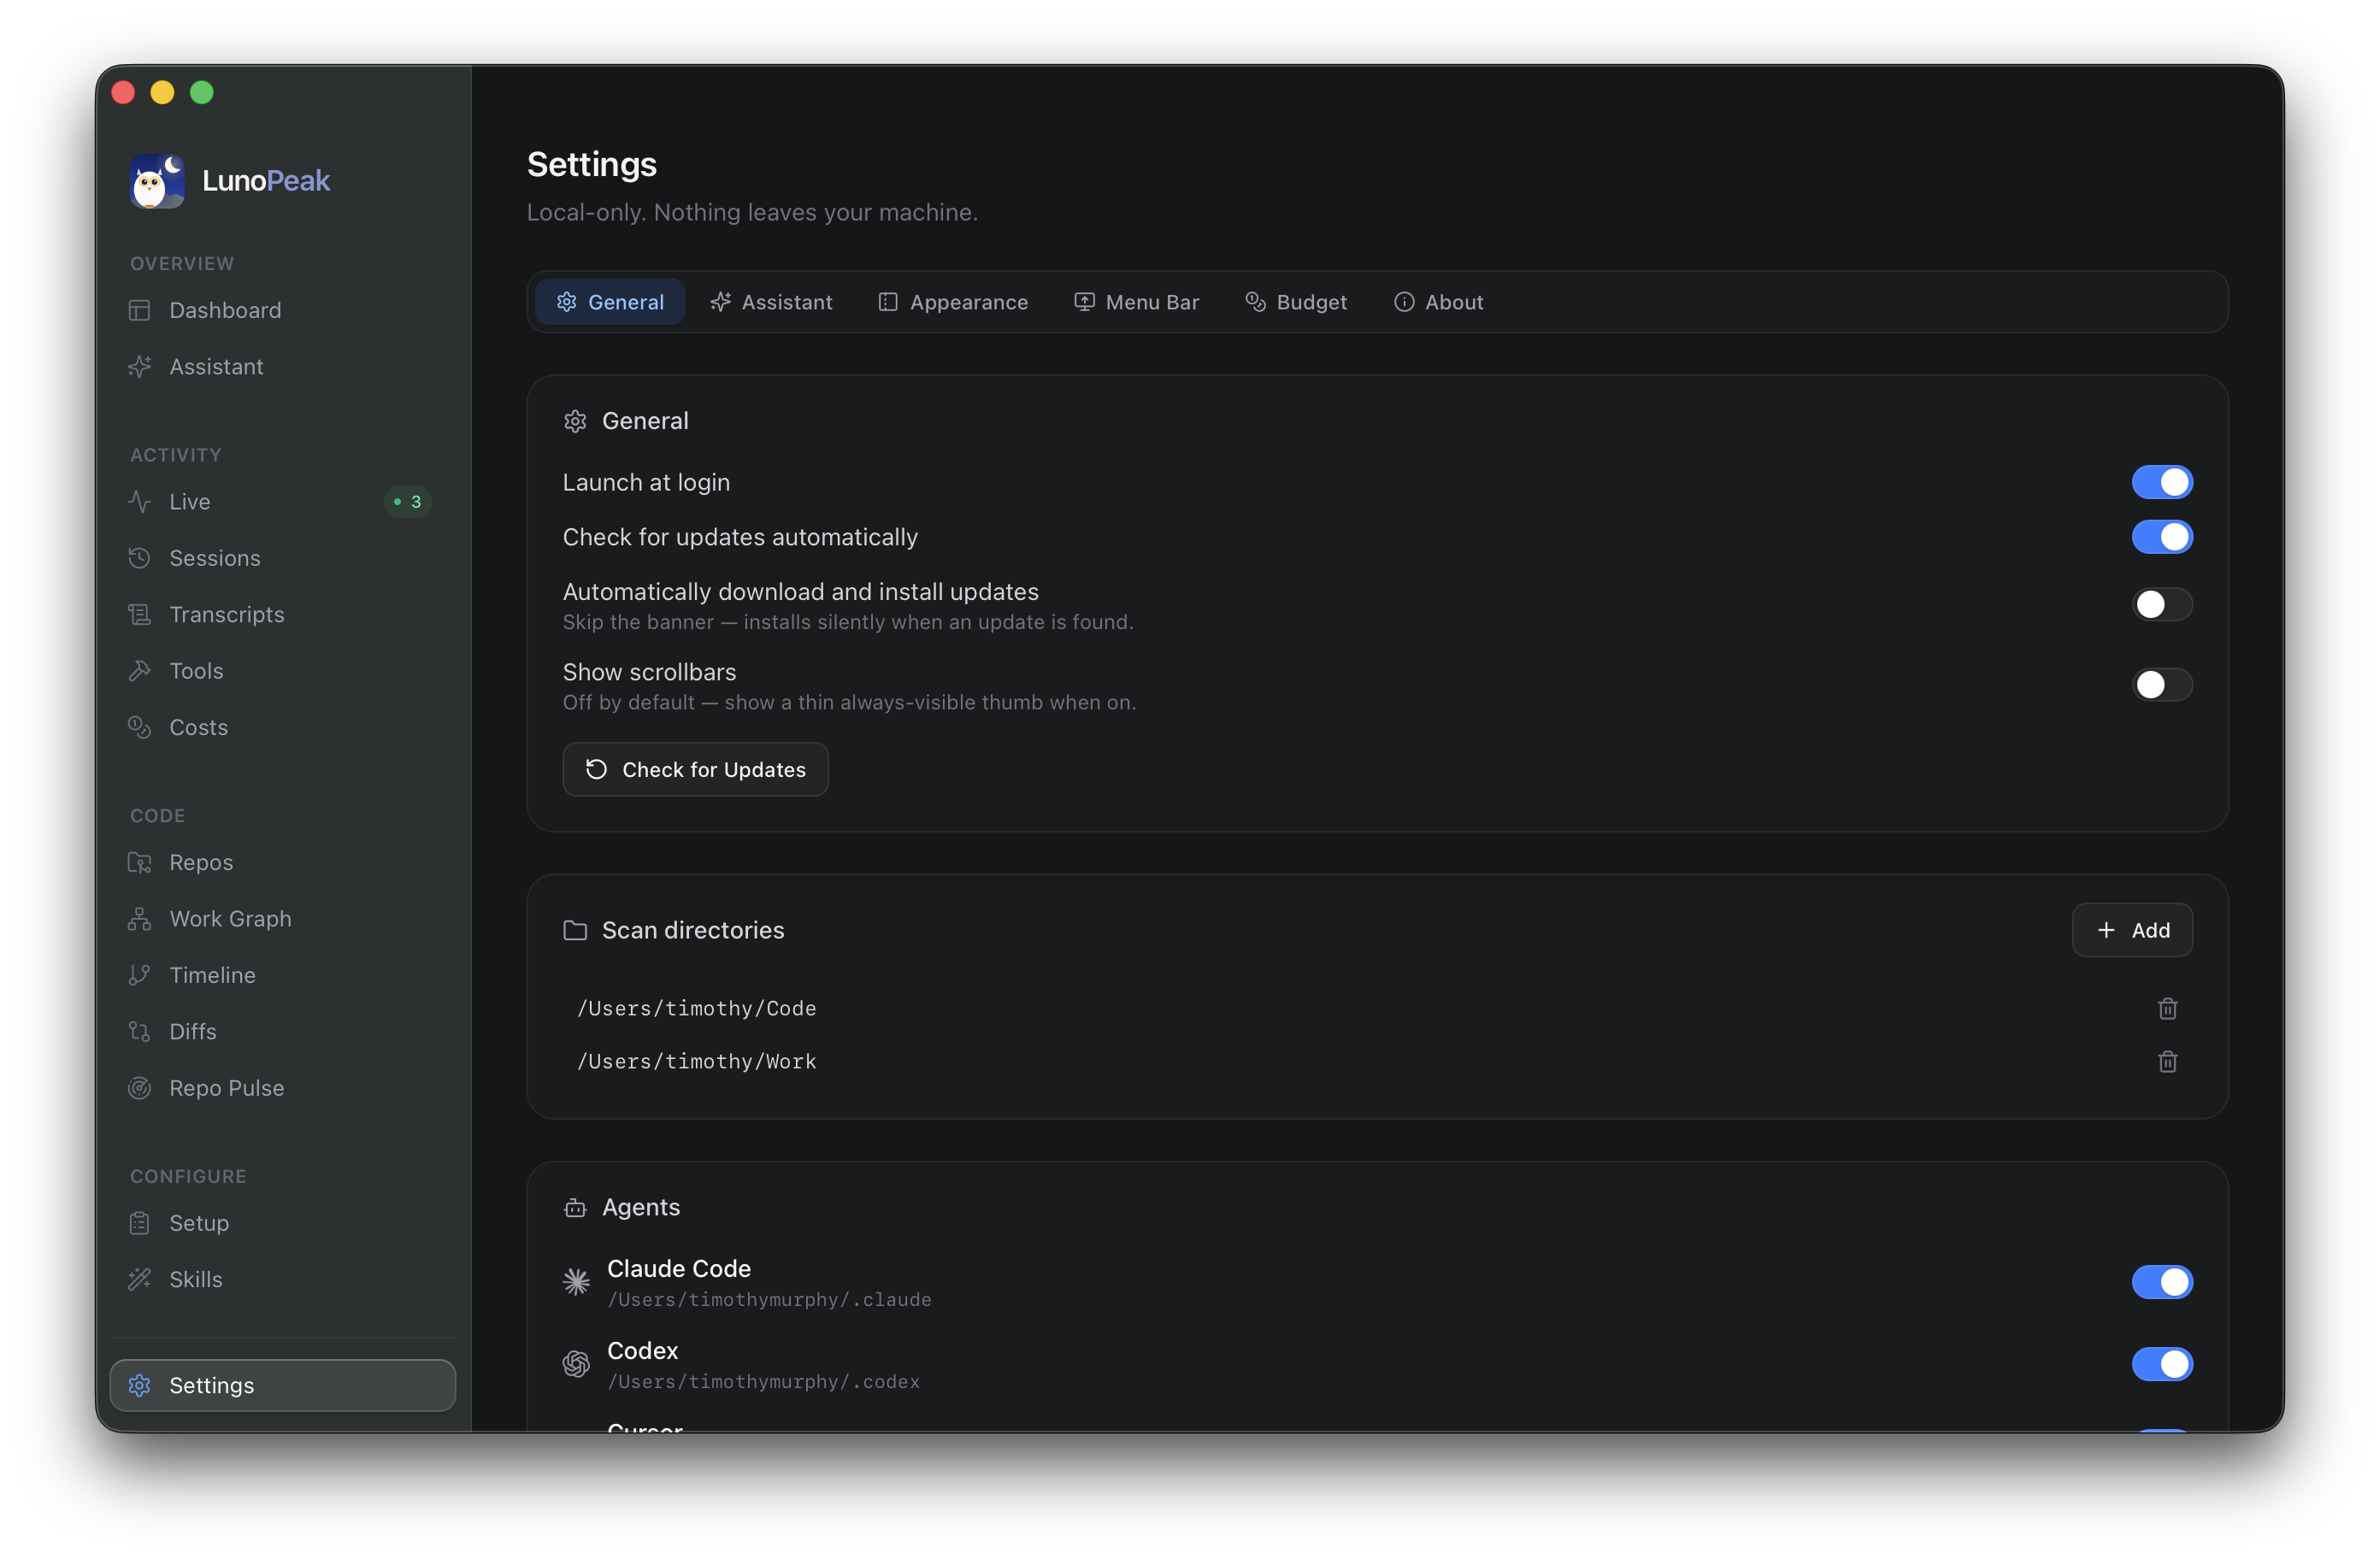The width and height of the screenshot is (2380, 1559).
Task: Open Dashboard from the sidebar
Action: tap(282, 310)
